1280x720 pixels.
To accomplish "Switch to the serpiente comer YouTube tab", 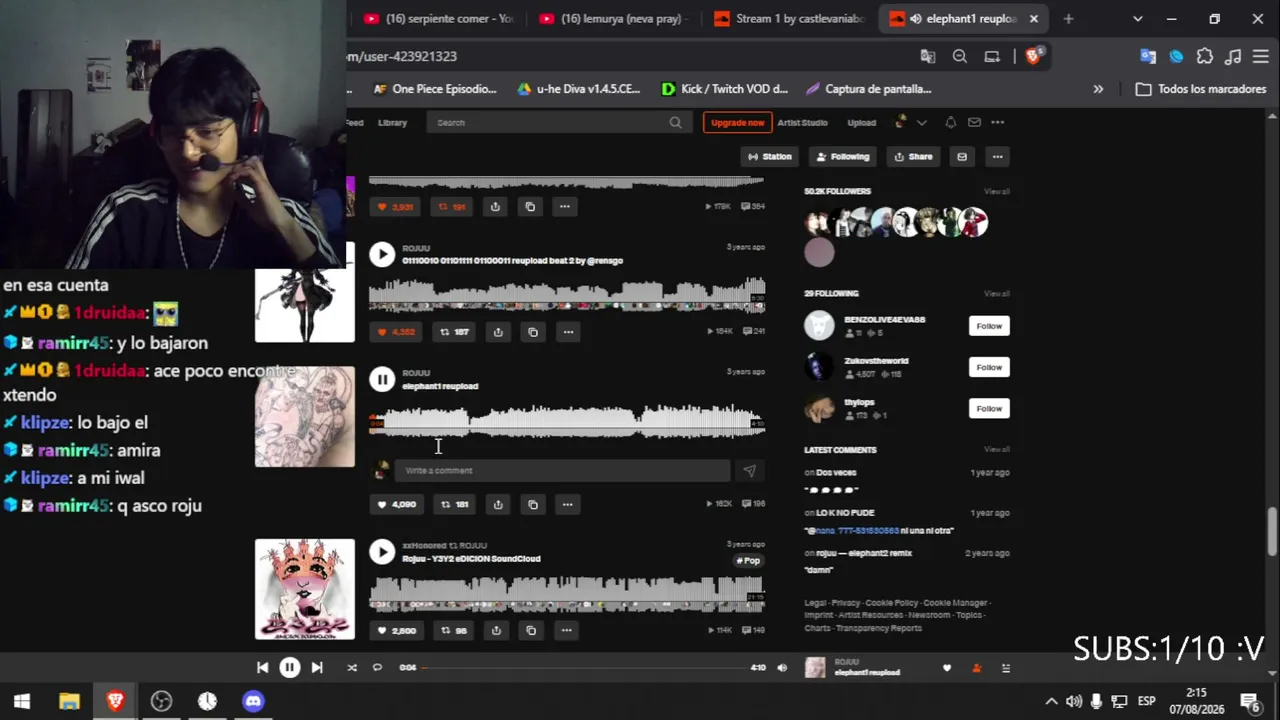I will pyautogui.click(x=440, y=18).
